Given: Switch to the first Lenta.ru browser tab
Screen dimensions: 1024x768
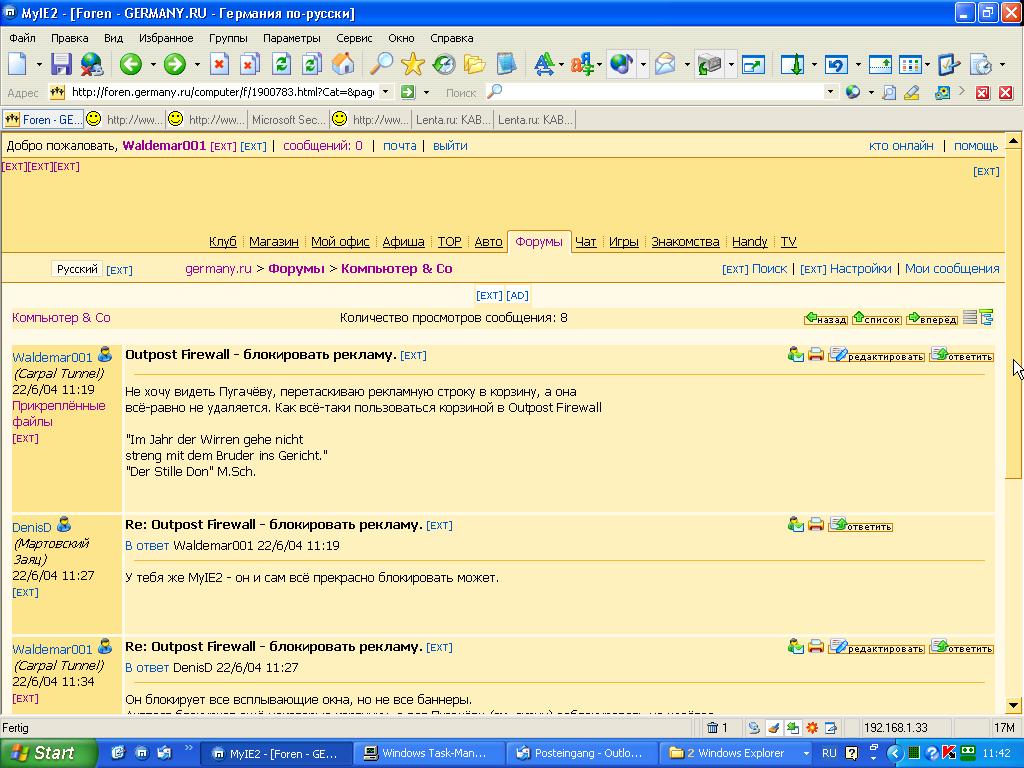Looking at the screenshot, I should [x=453, y=120].
